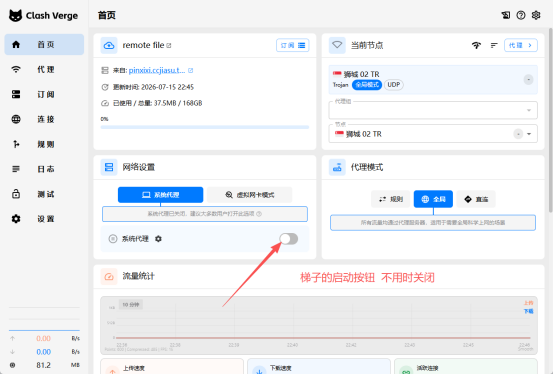
Task: Expand the 代理组 dropdown
Action: click(x=433, y=110)
